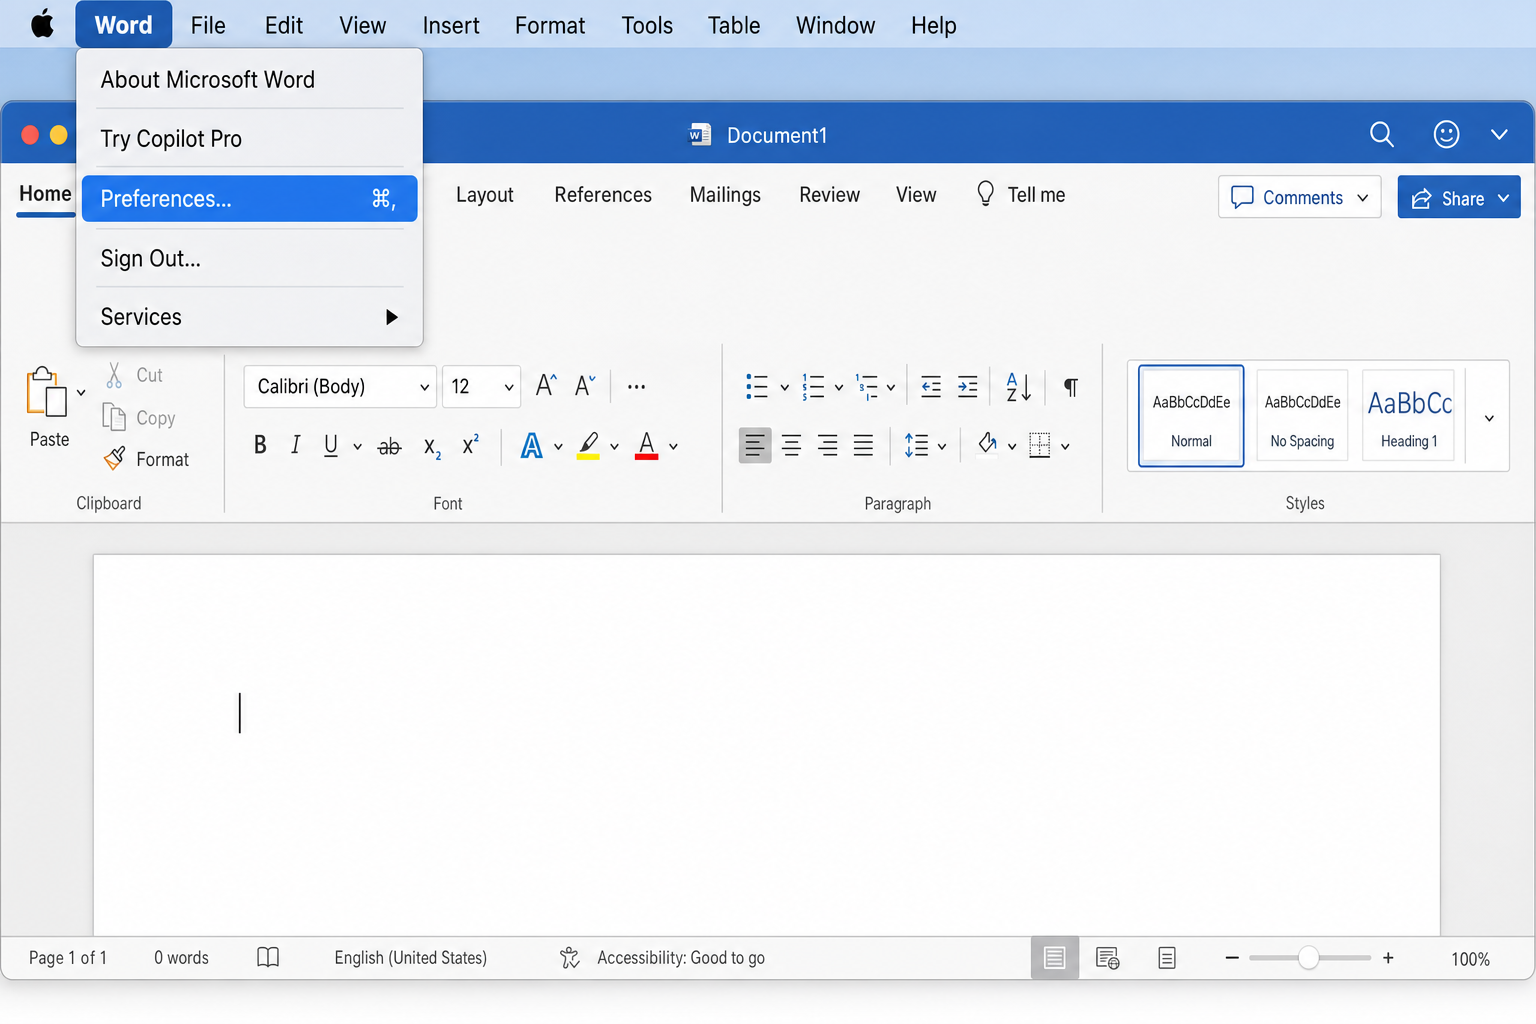Expand highlight color dropdown arrow
The width and height of the screenshot is (1536, 1024).
tap(614, 446)
